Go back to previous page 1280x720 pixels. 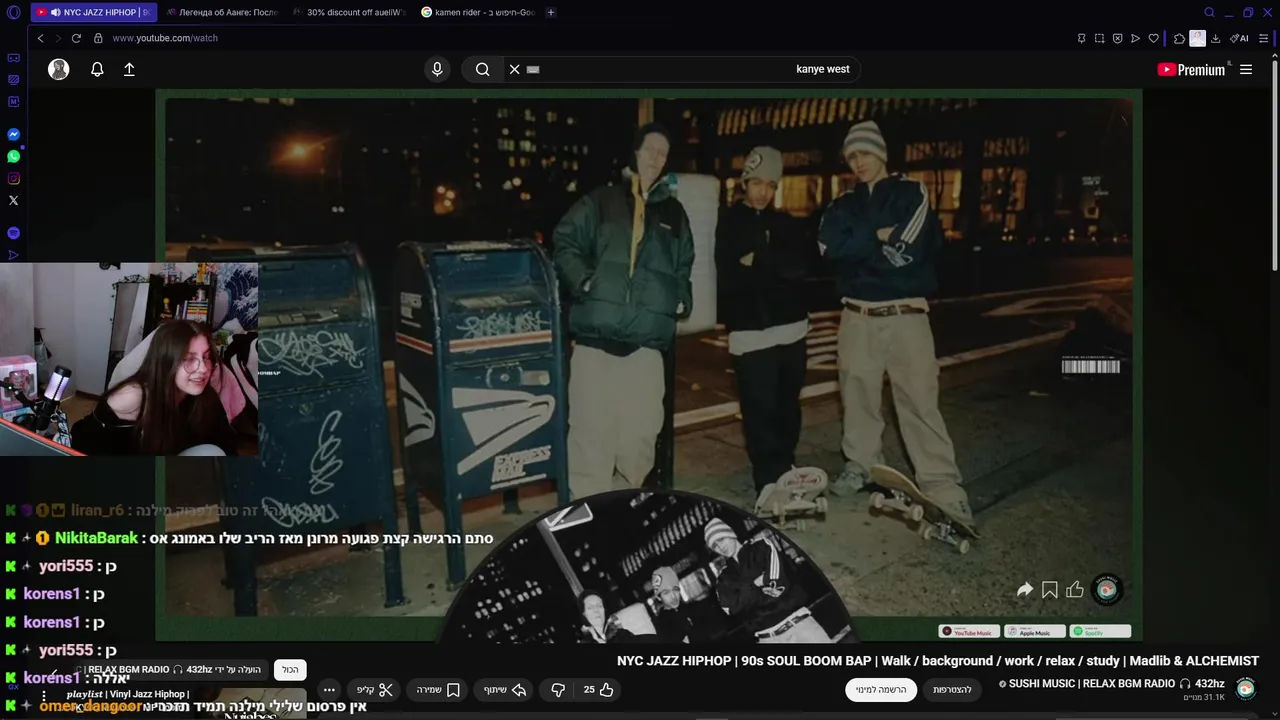coord(40,38)
